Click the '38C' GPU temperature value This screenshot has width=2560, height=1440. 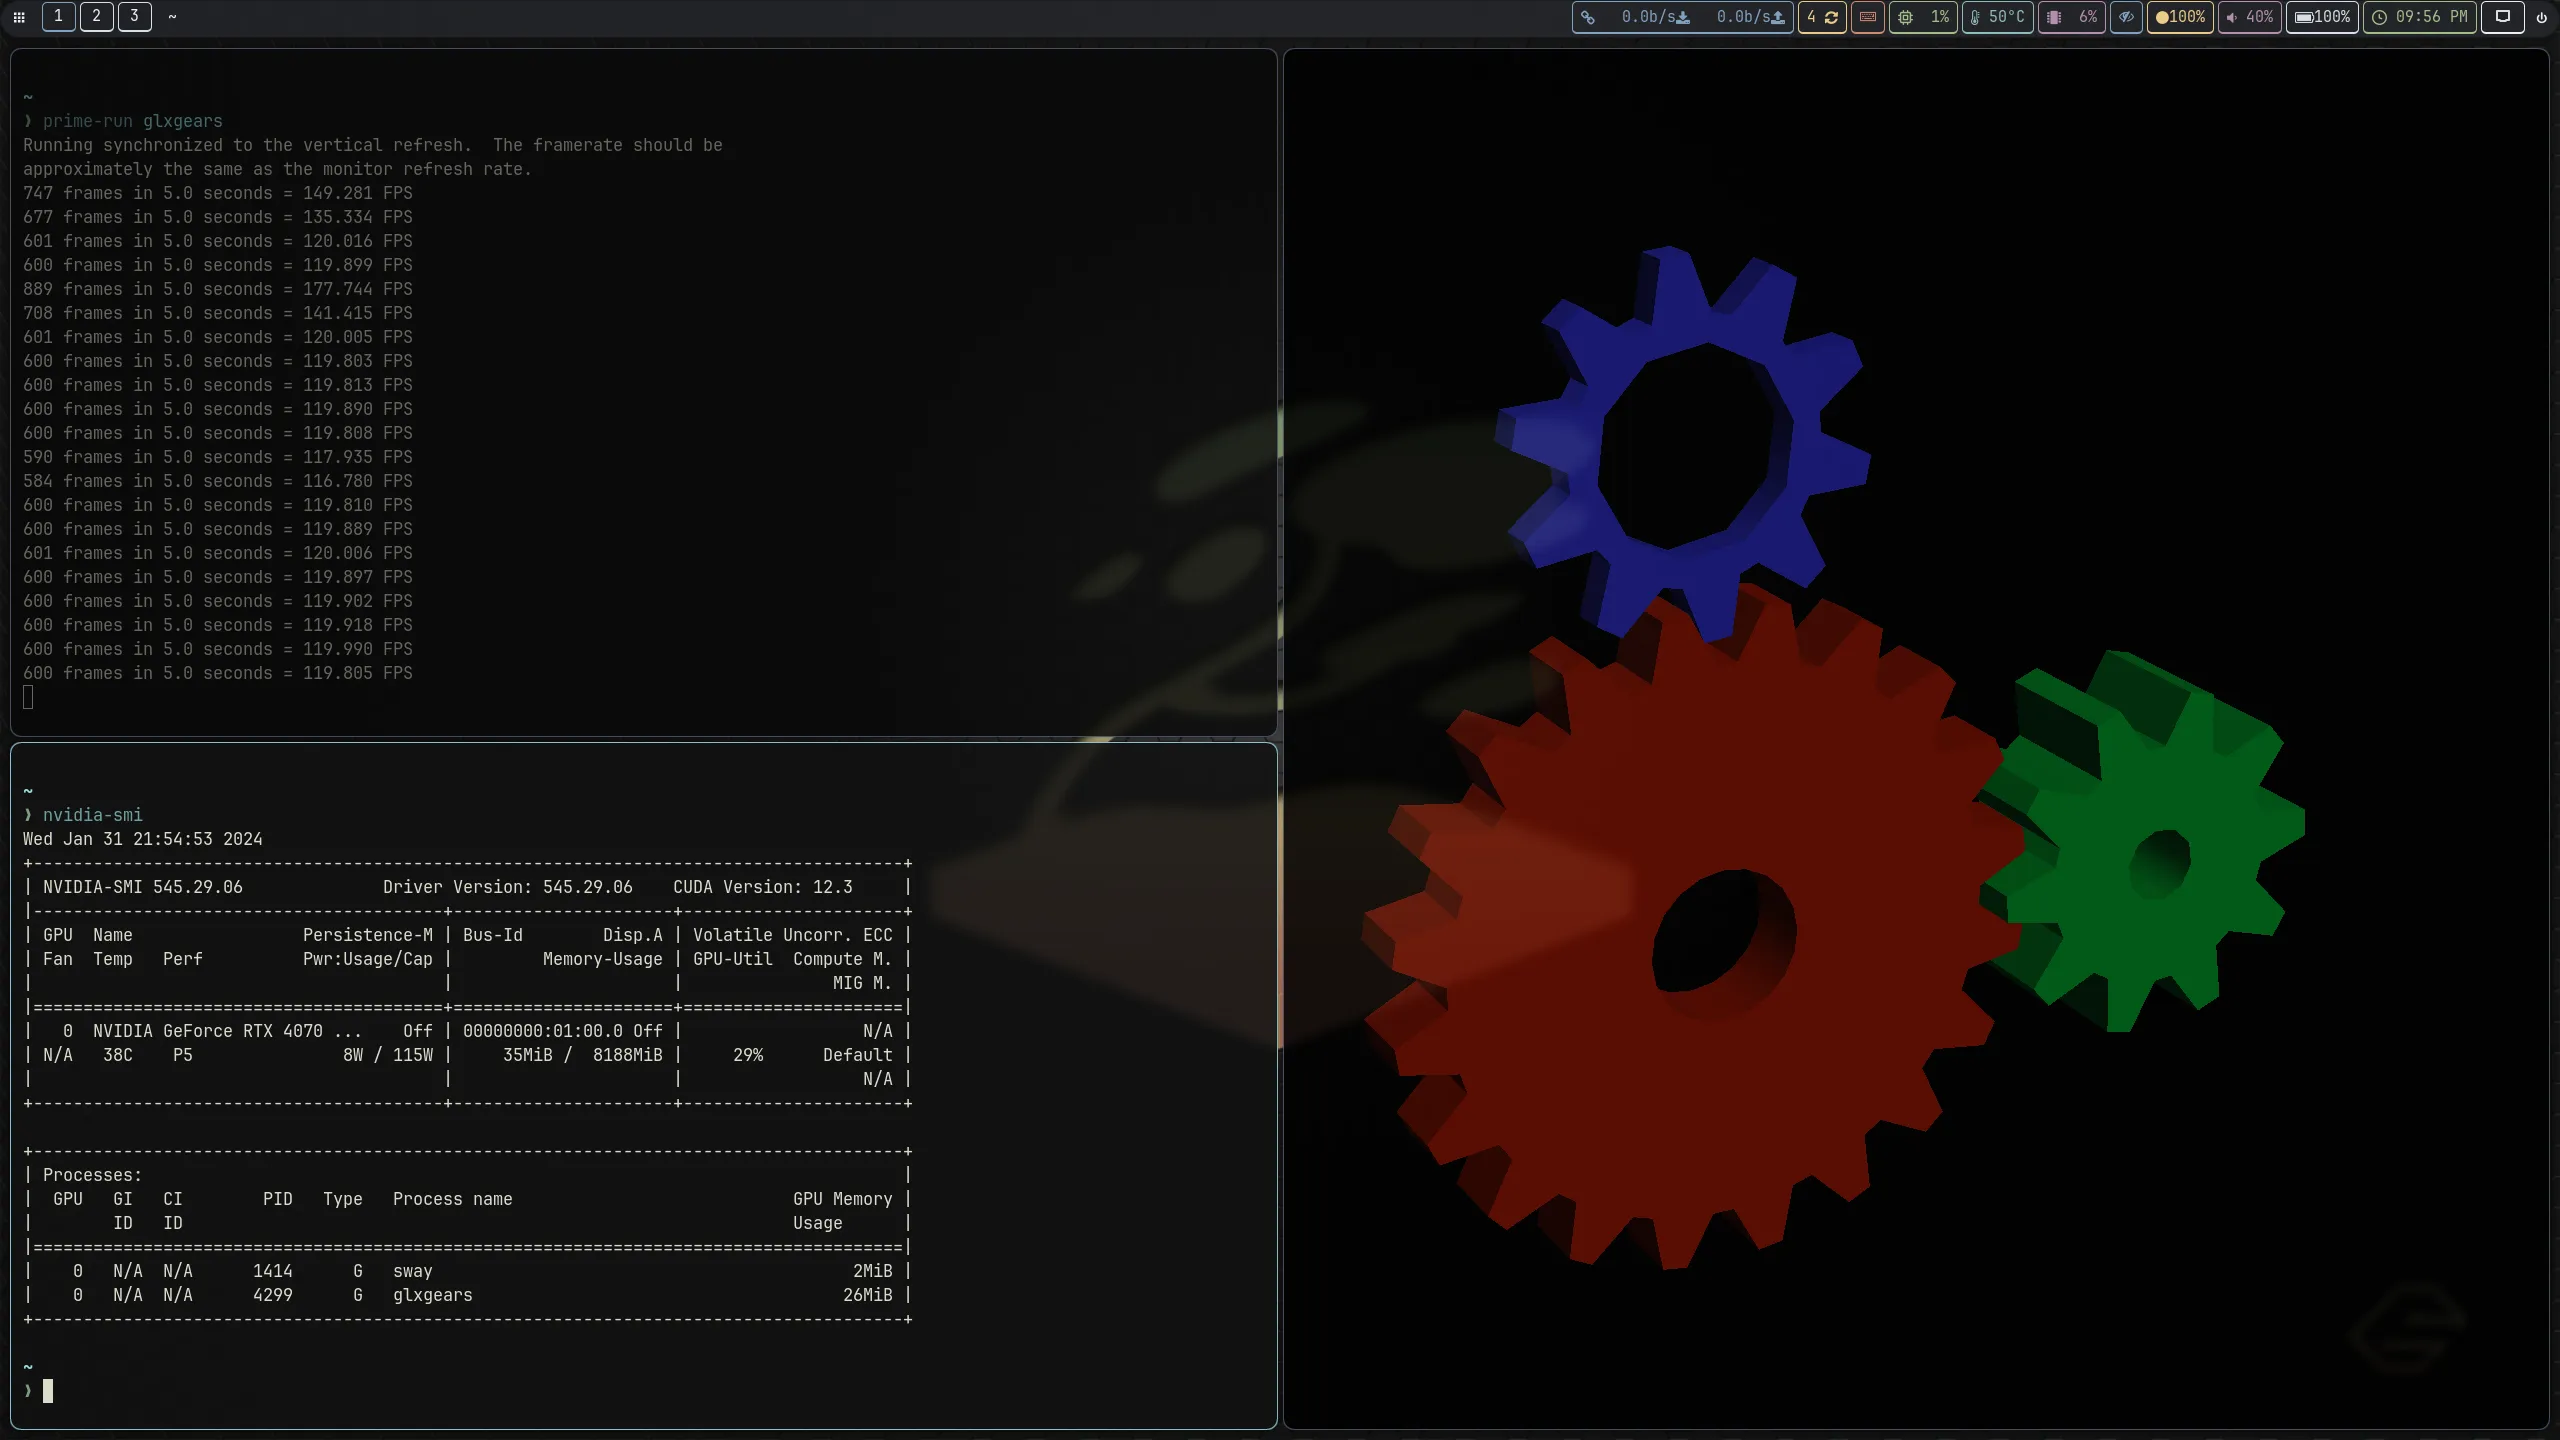tap(118, 1055)
